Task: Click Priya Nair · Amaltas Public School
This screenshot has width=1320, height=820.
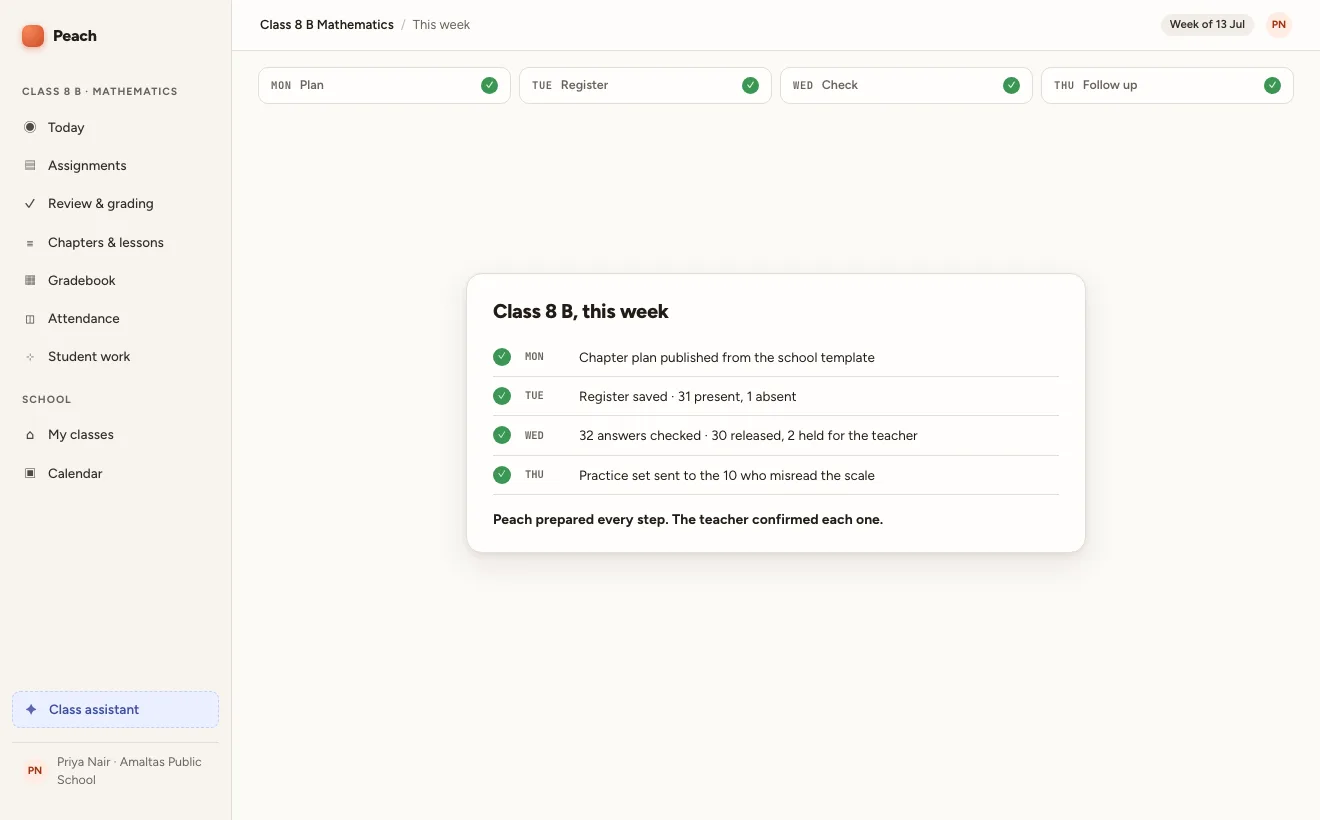Action: pyautogui.click(x=129, y=771)
